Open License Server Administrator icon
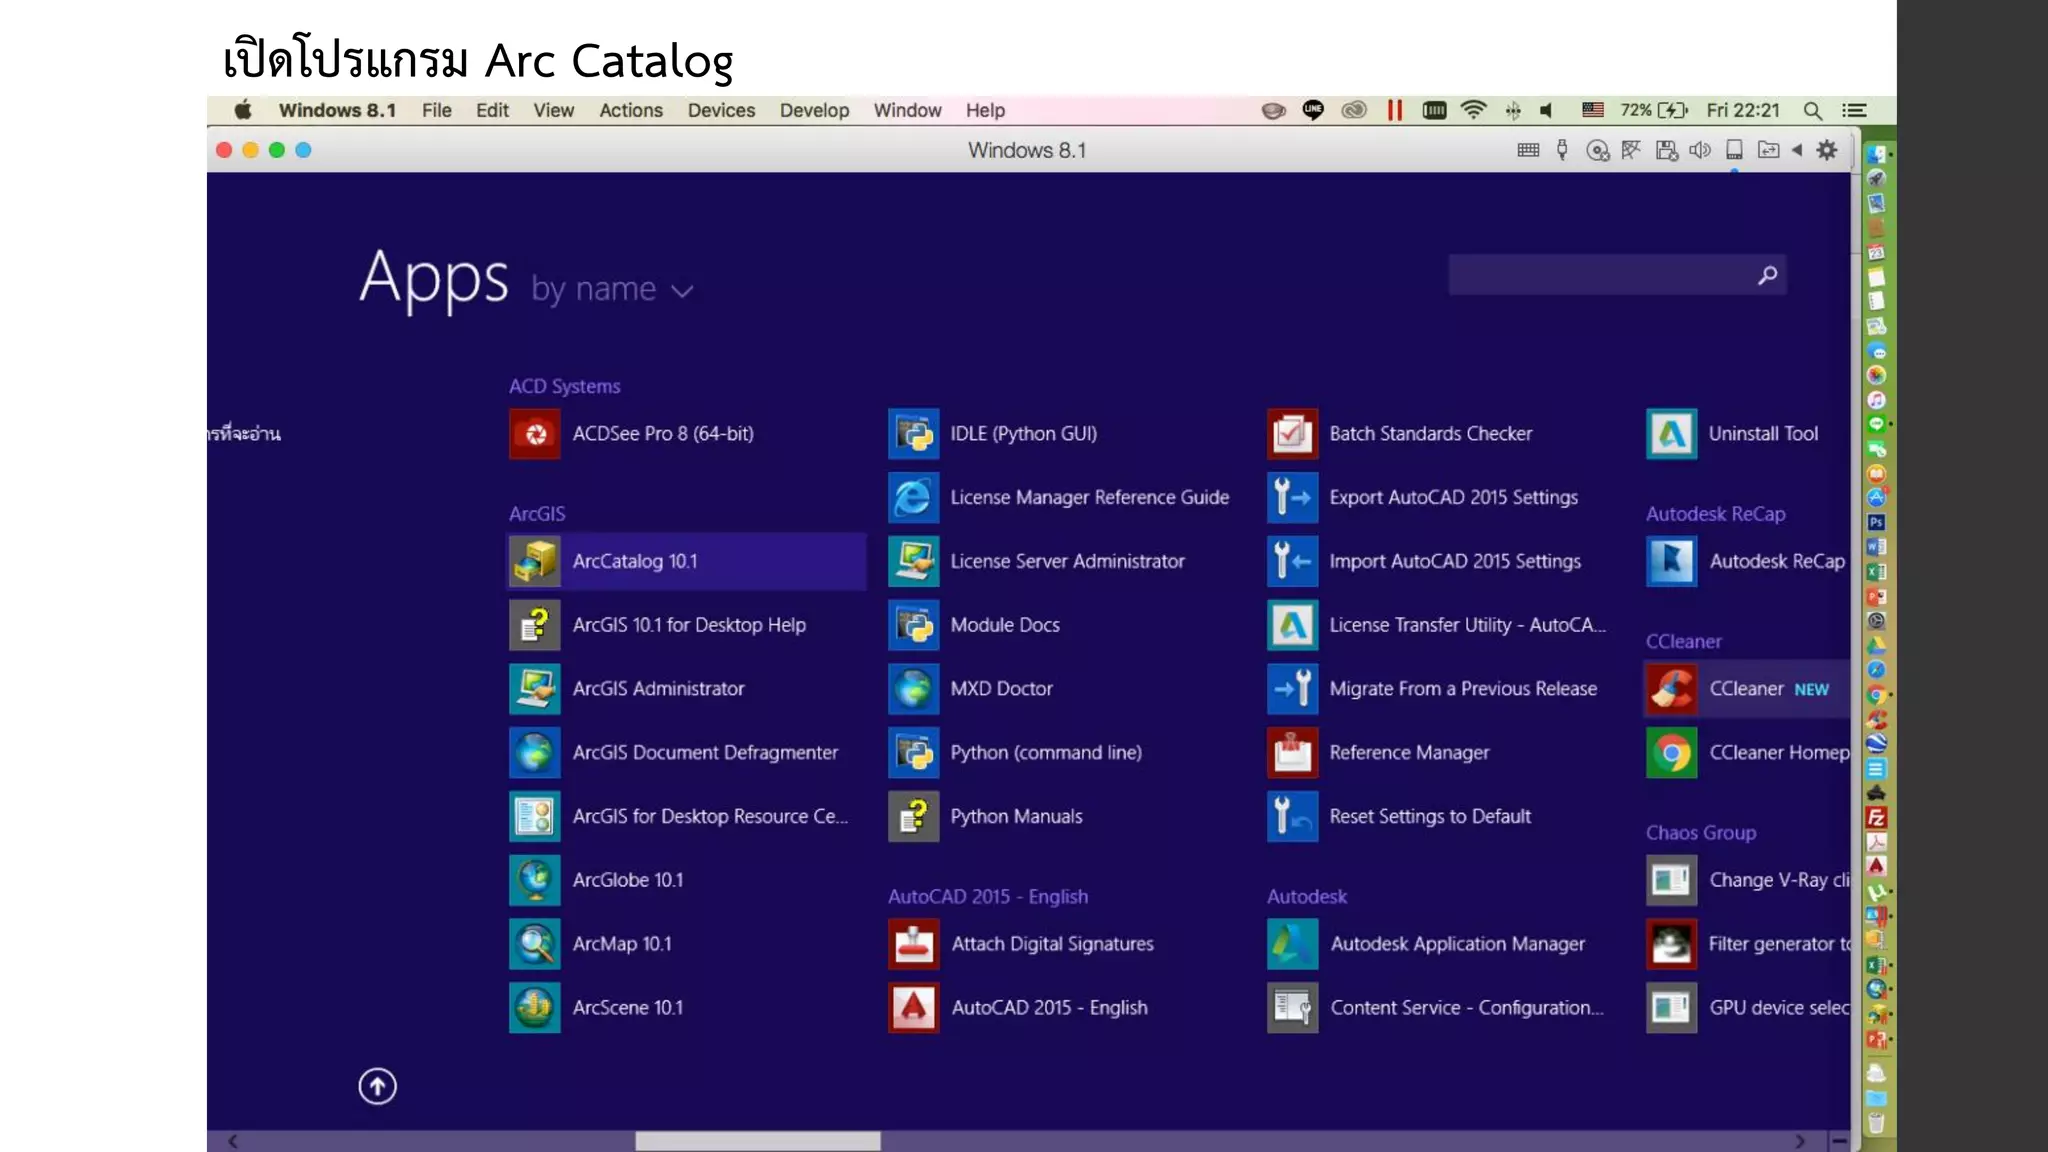 tap(914, 561)
